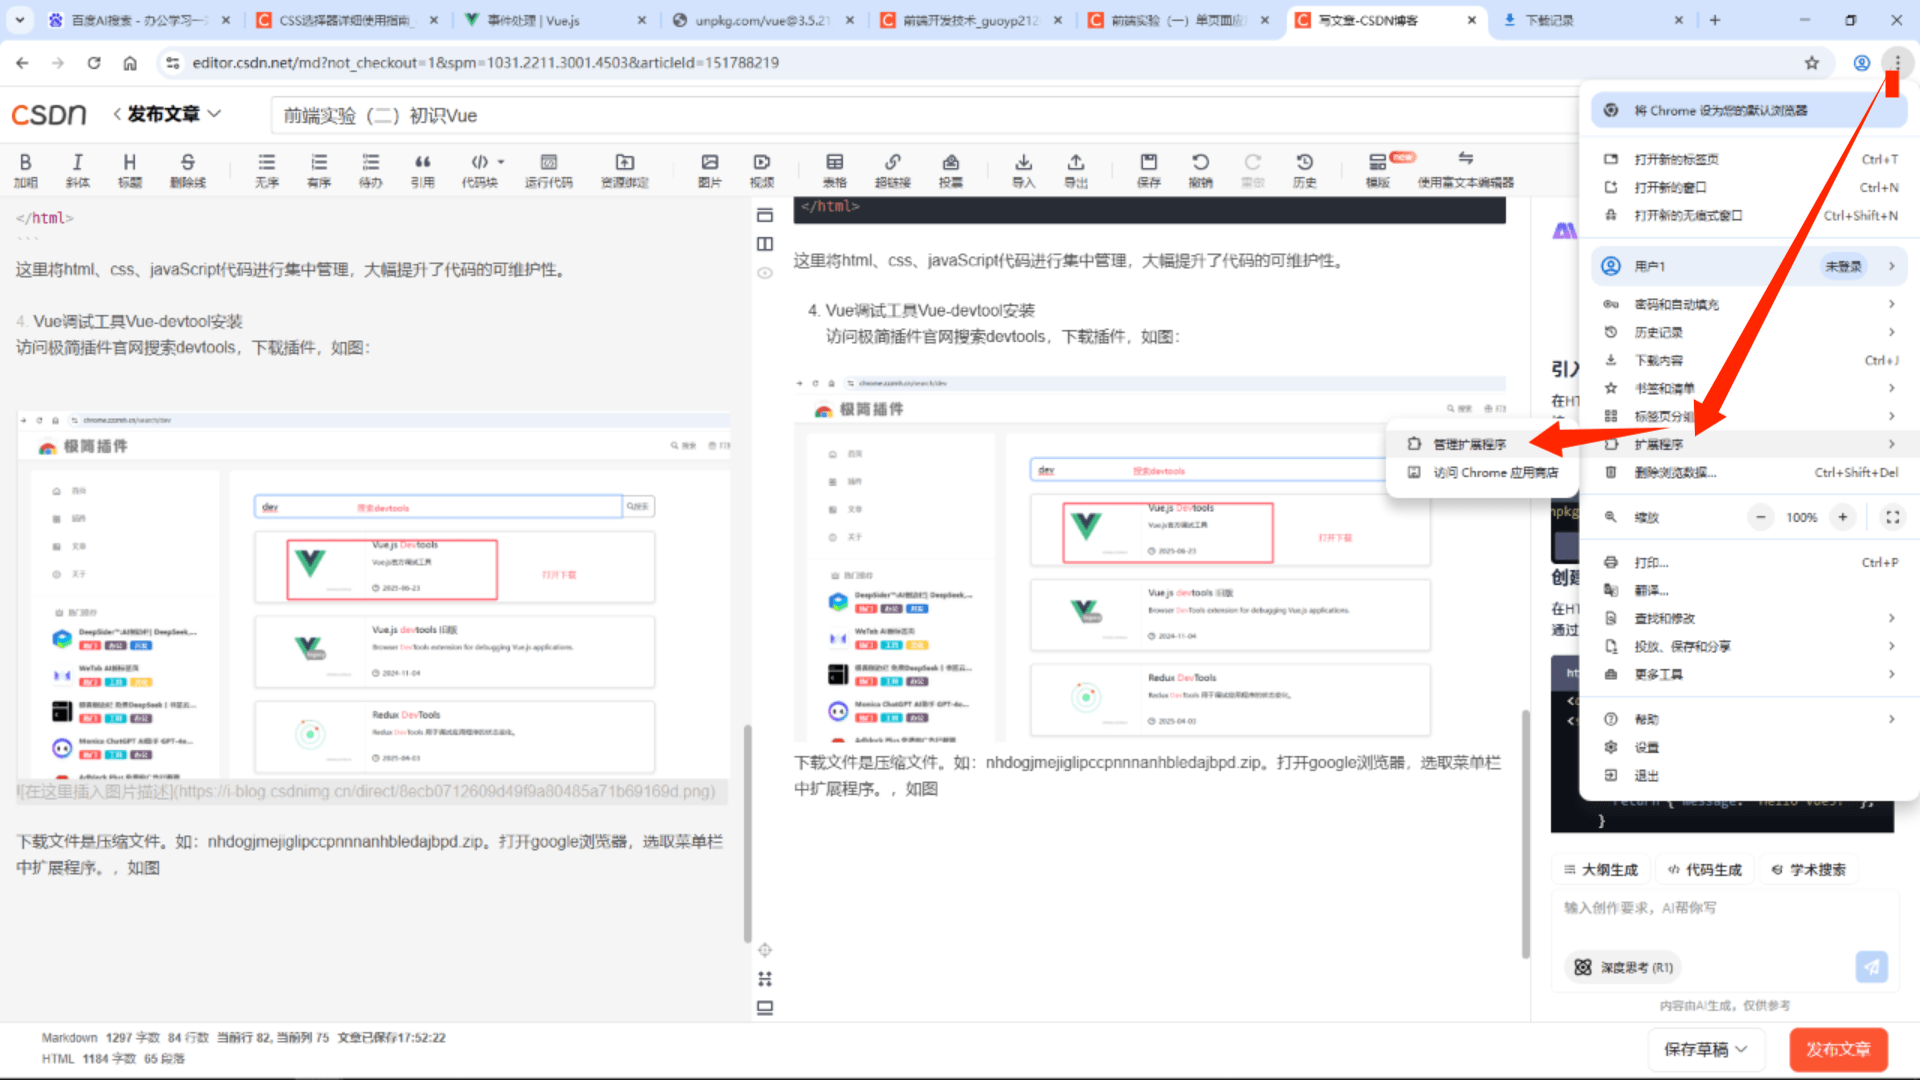Screen dimensions: 1920x1080
Task: Open edit history (历史) in the toolbar
Action: point(1304,170)
